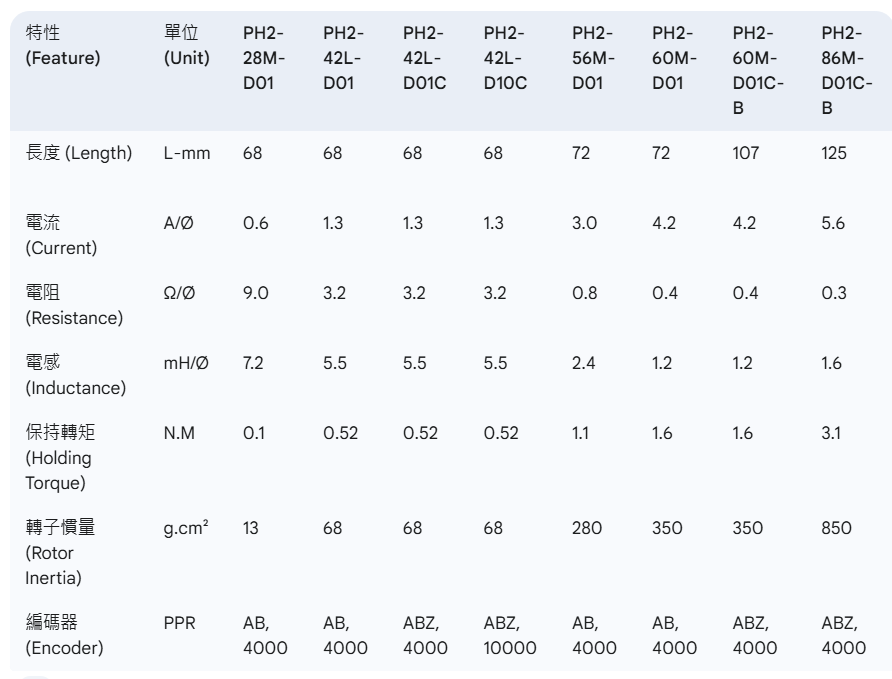This screenshot has width=892, height=679.
Task: Select the Rotor Inertia row label
Action: [x=60, y=553]
